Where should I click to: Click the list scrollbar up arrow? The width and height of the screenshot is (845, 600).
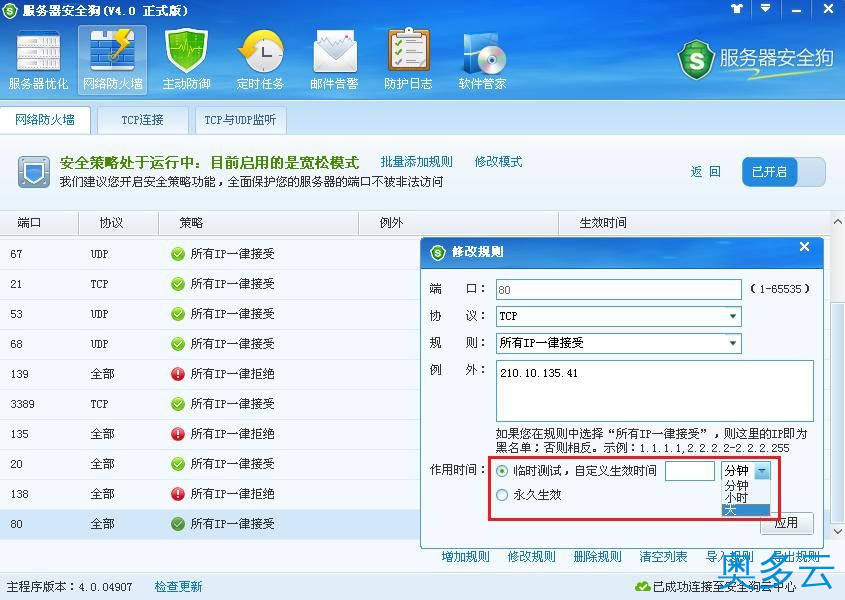pyautogui.click(x=837, y=222)
